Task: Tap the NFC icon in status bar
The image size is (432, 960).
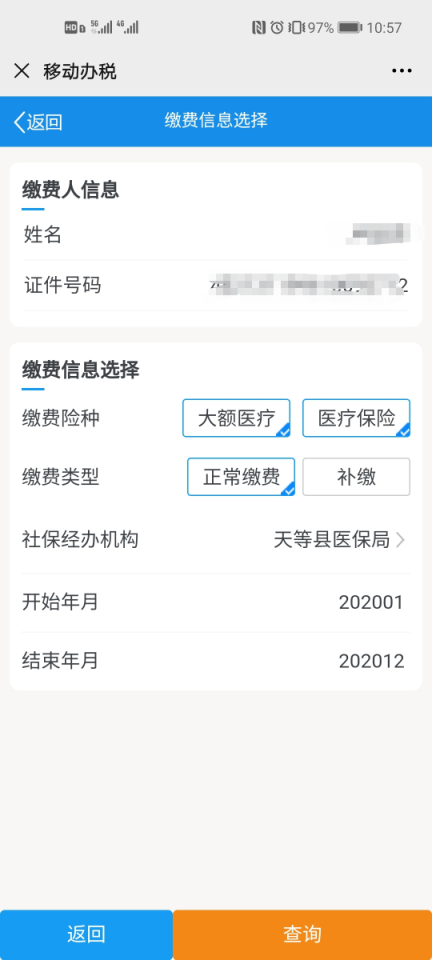Action: click(x=259, y=28)
